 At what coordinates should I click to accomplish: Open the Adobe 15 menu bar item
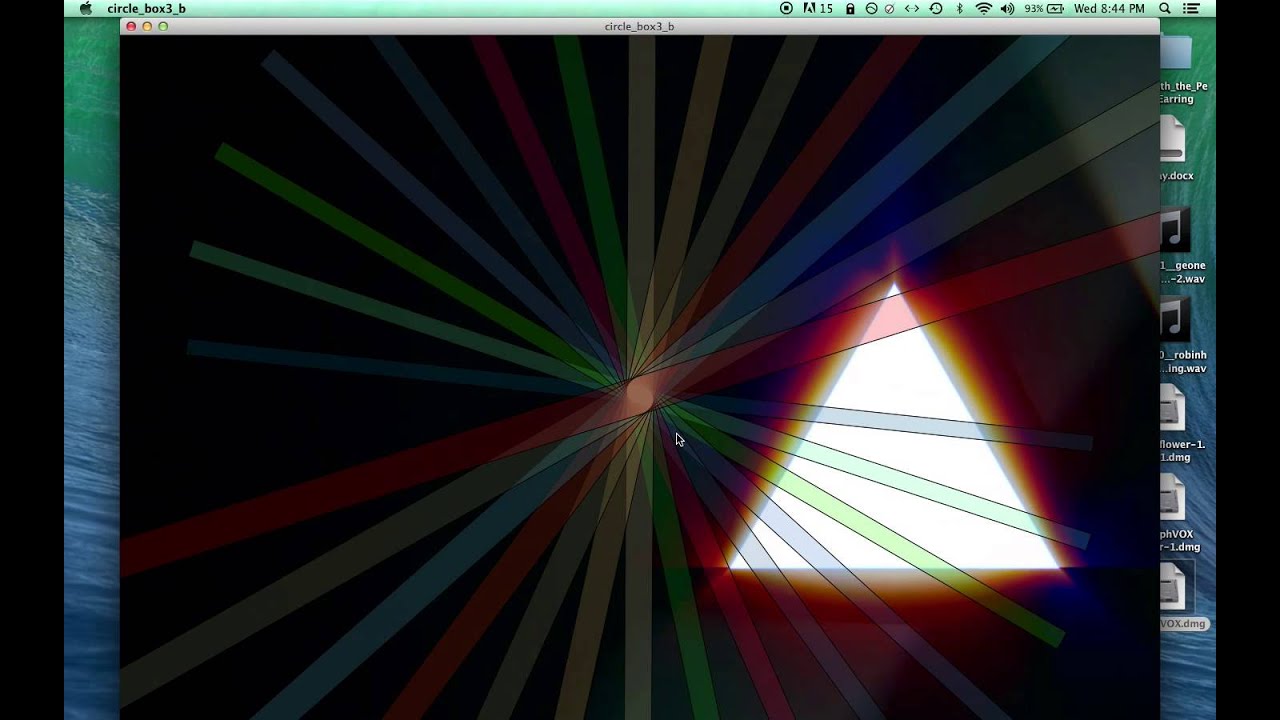click(817, 8)
